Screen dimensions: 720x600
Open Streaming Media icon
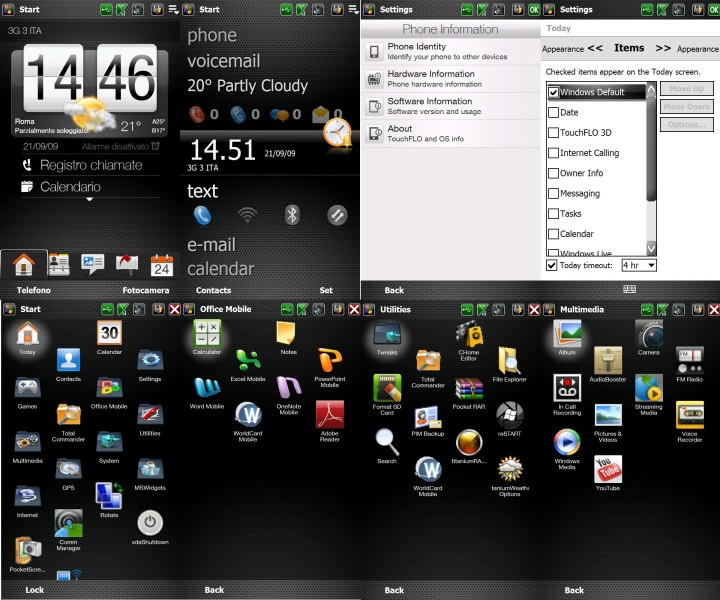pyautogui.click(x=649, y=388)
